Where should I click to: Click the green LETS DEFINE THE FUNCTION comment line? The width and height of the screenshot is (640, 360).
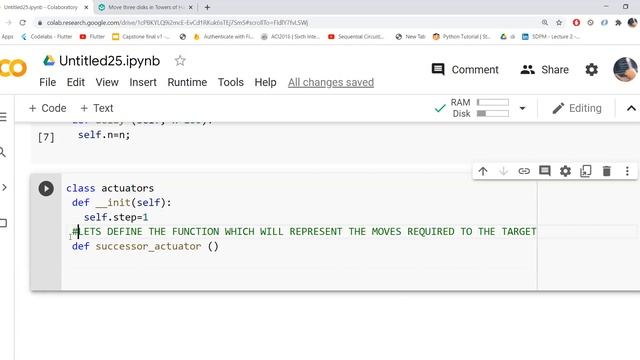(304, 232)
